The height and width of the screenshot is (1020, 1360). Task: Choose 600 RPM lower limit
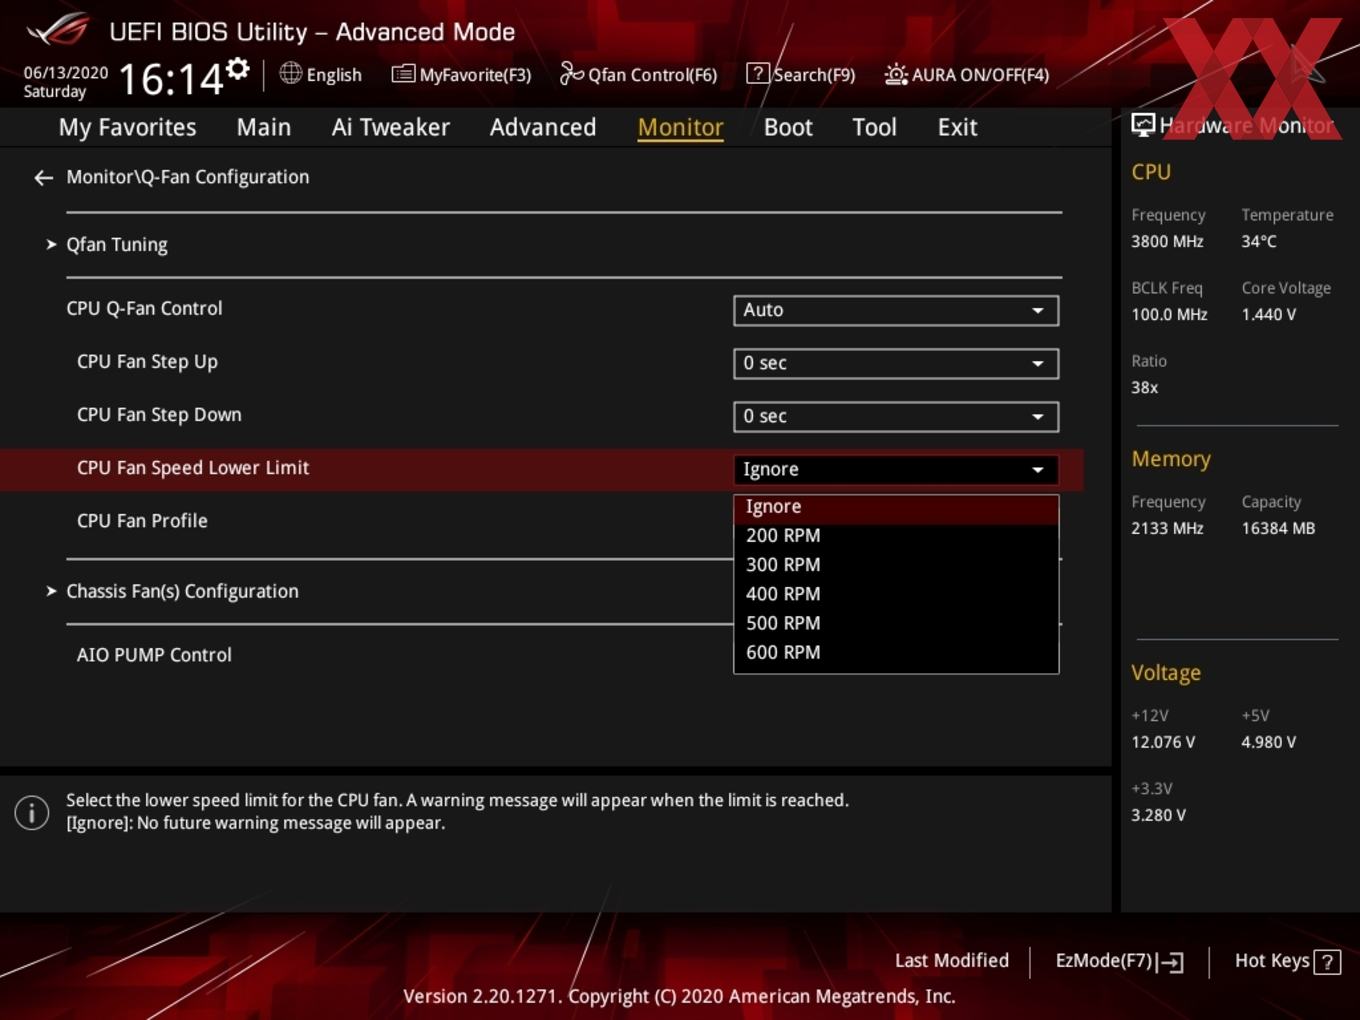coord(896,652)
